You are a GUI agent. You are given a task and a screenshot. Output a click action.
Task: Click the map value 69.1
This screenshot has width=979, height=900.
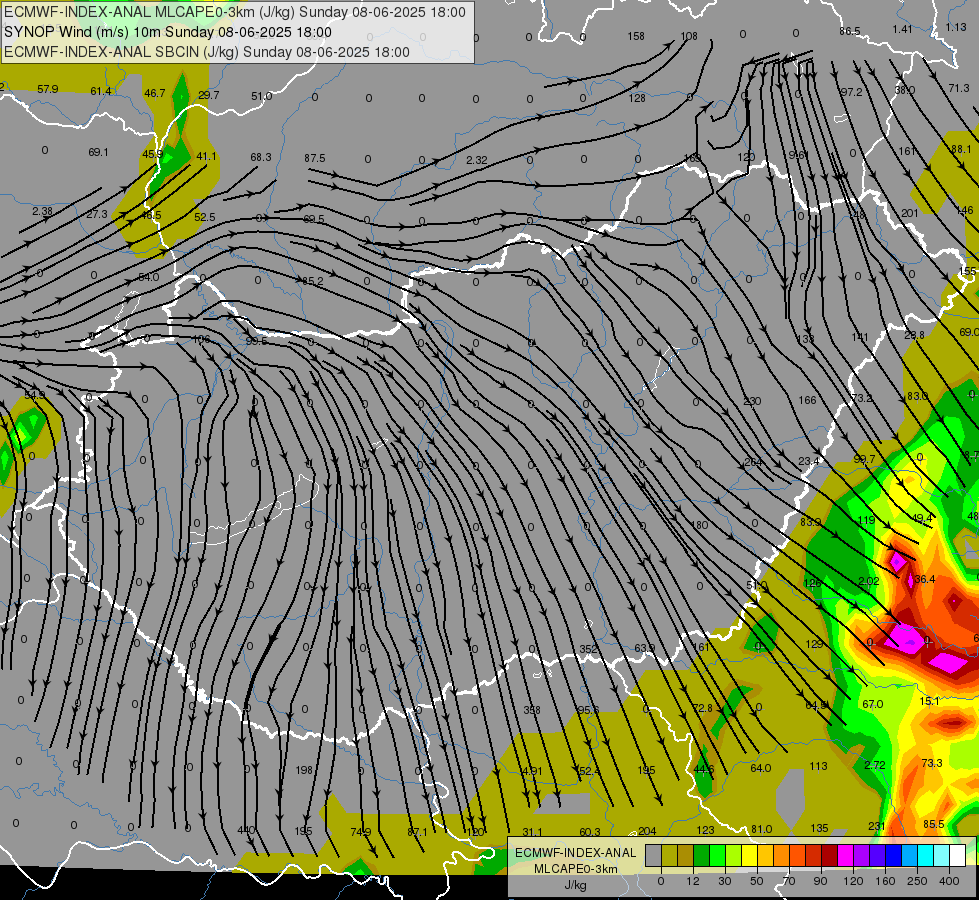98,152
